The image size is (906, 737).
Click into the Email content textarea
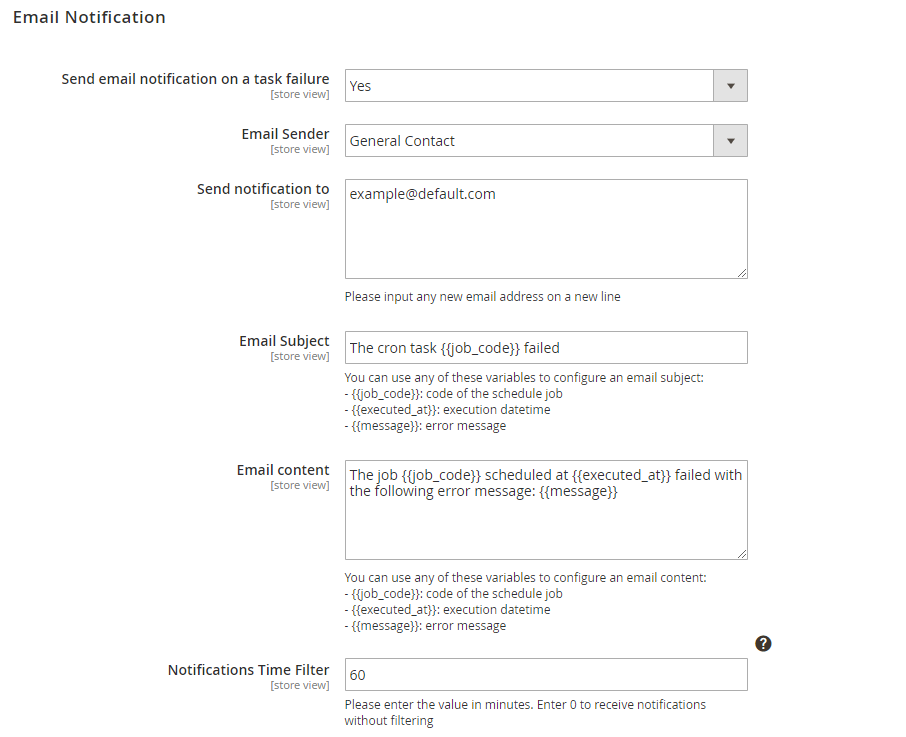click(546, 520)
